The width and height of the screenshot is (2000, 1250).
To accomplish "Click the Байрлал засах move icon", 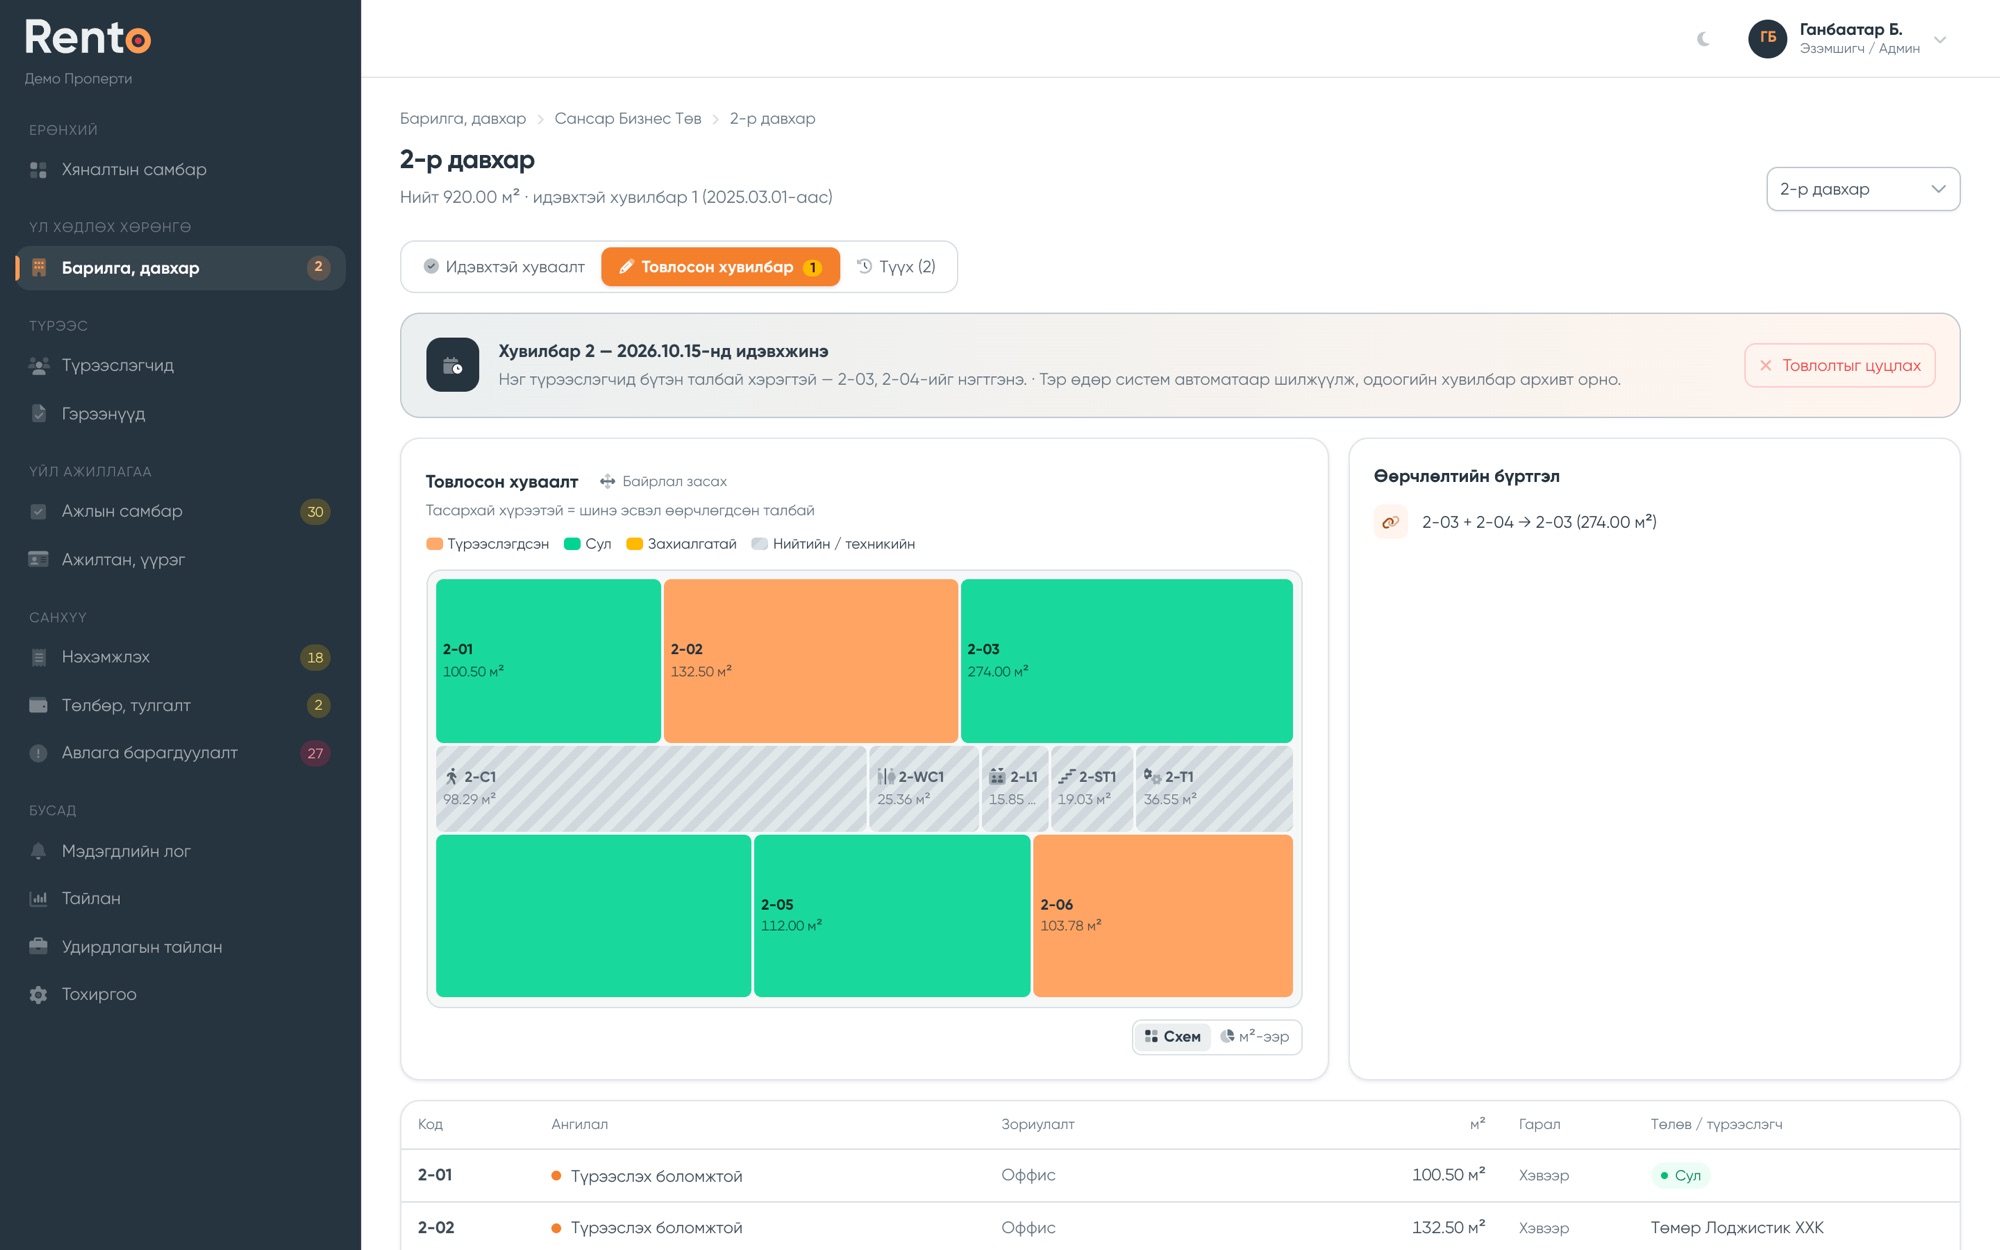I will coord(607,482).
